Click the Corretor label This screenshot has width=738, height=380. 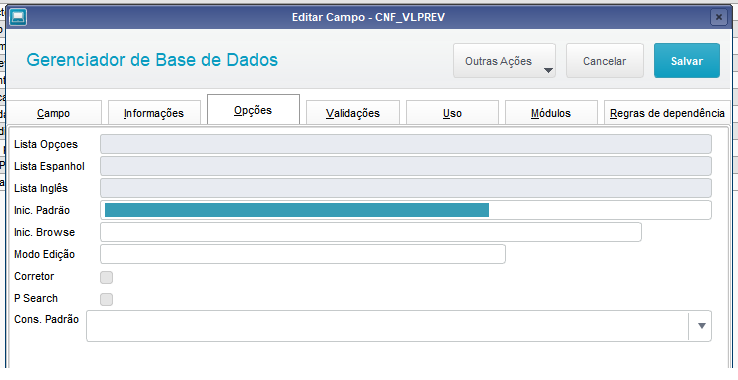34,276
